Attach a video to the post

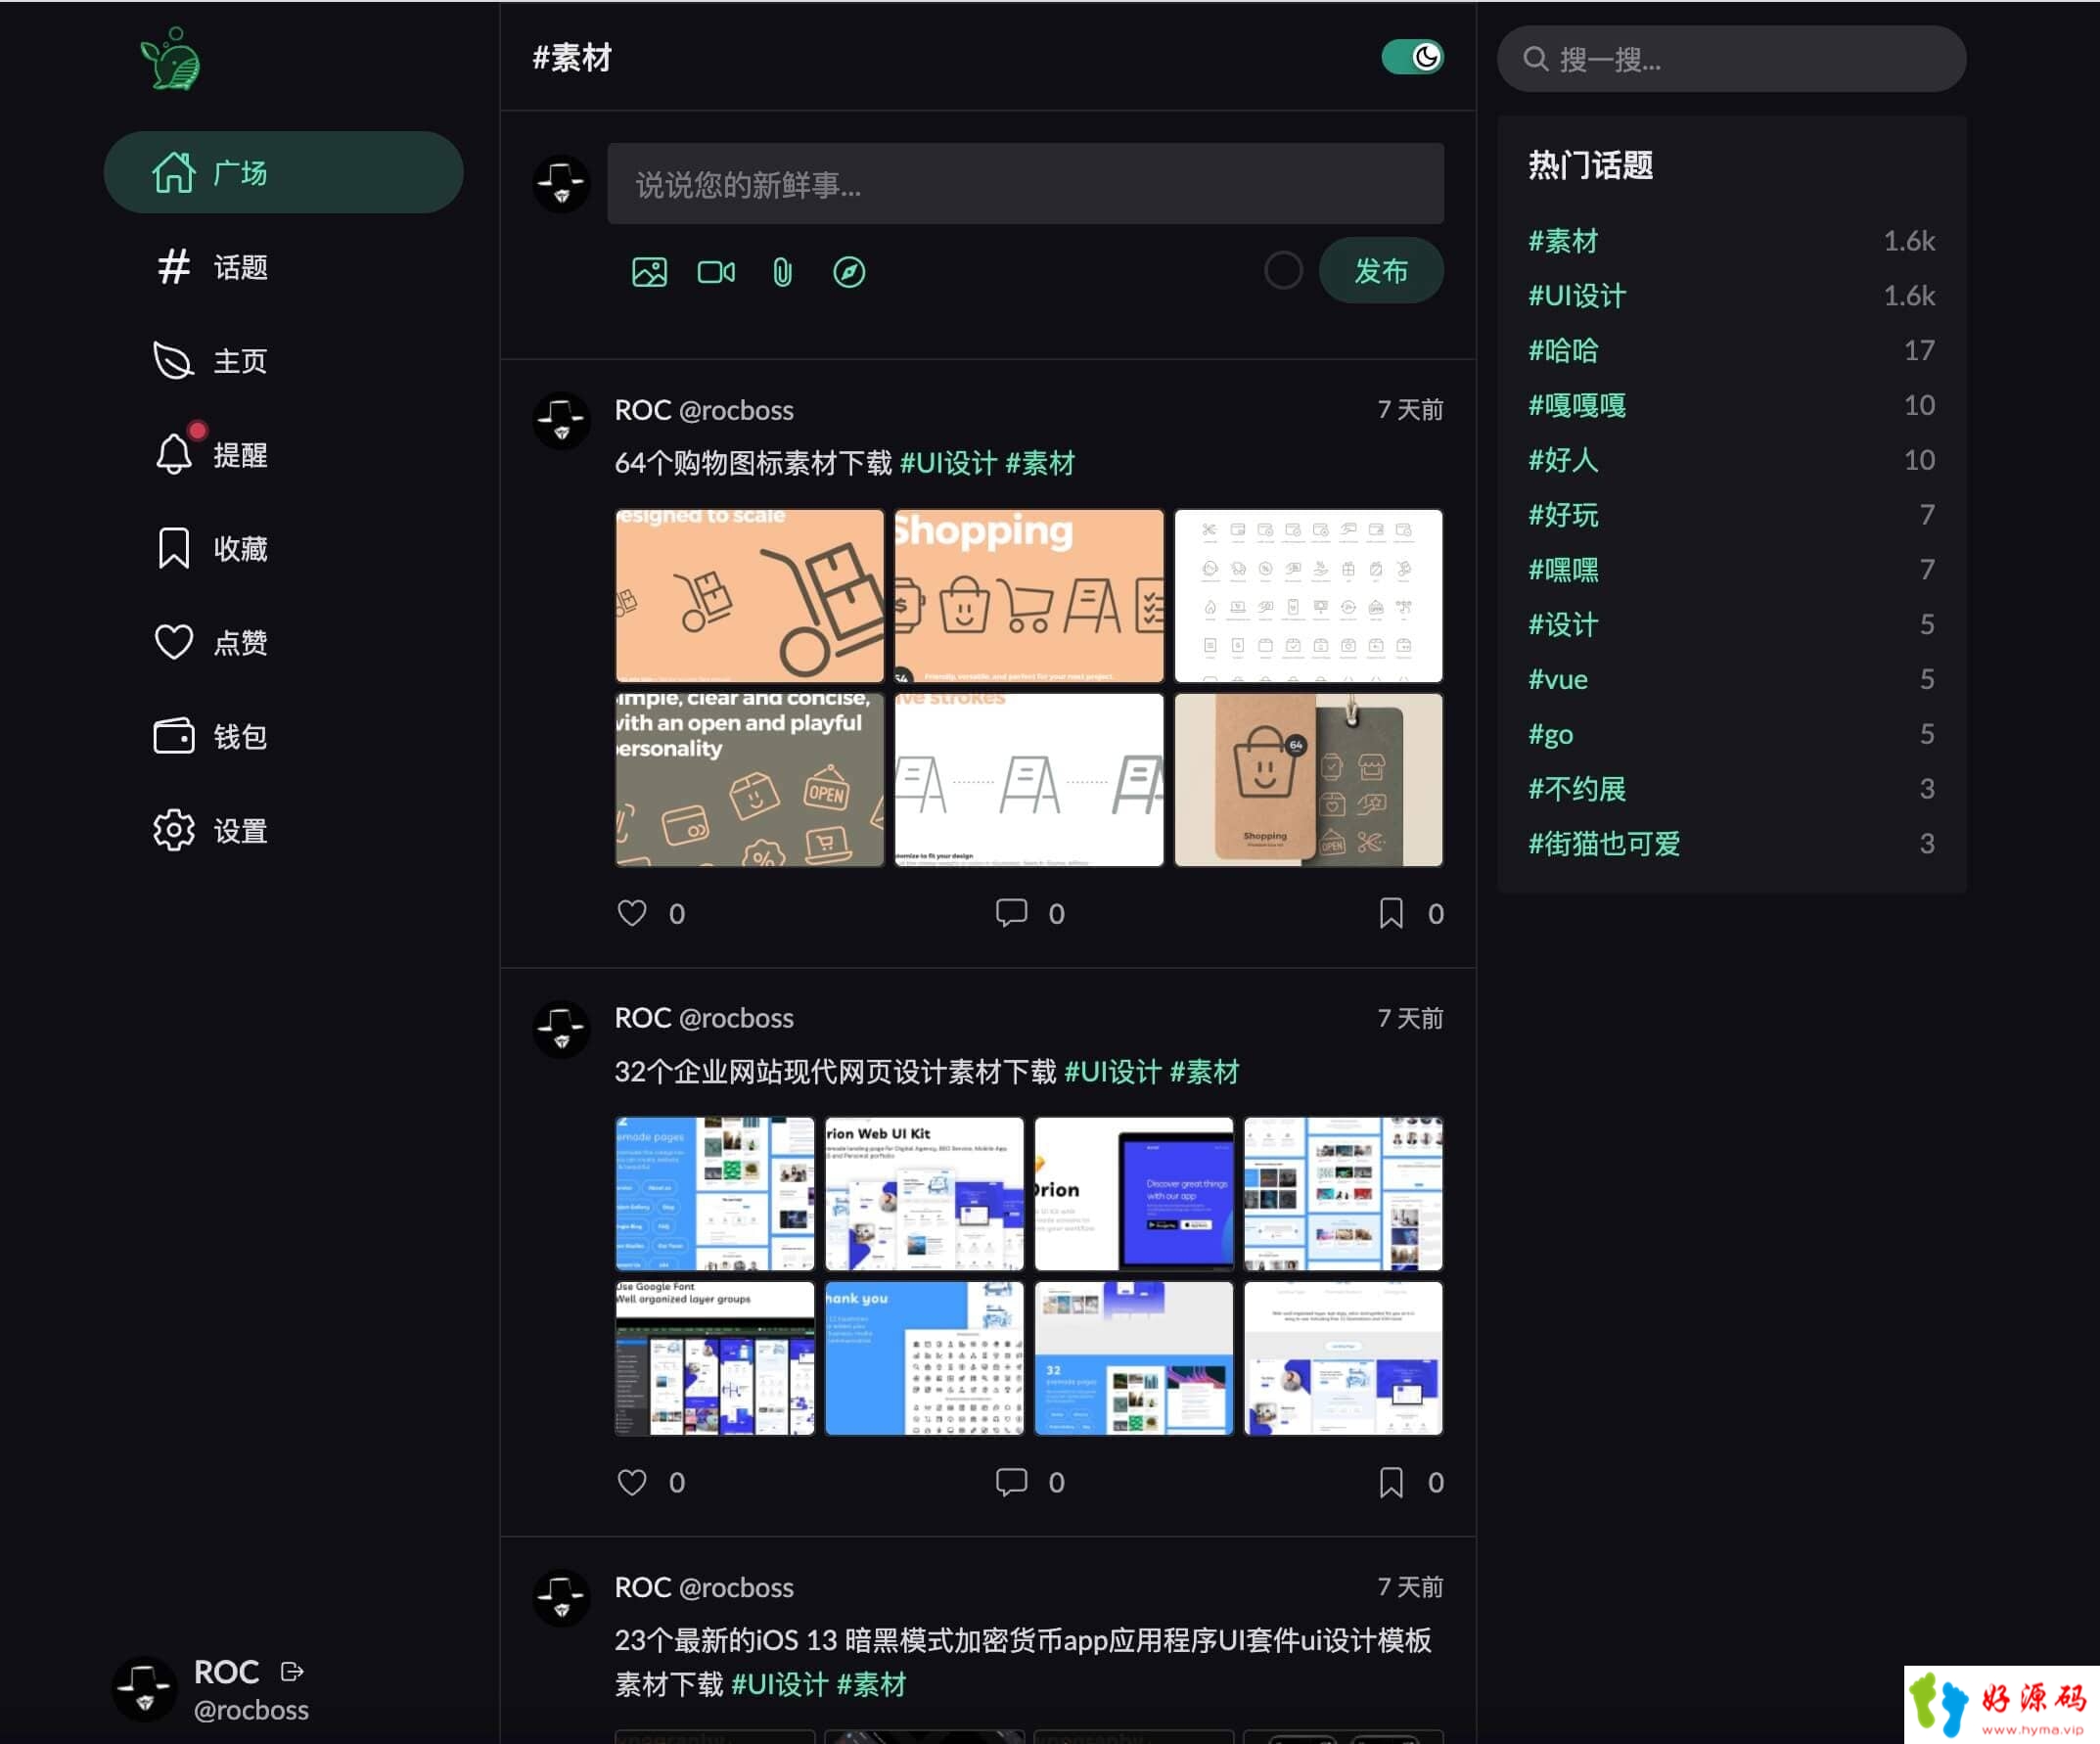[716, 272]
